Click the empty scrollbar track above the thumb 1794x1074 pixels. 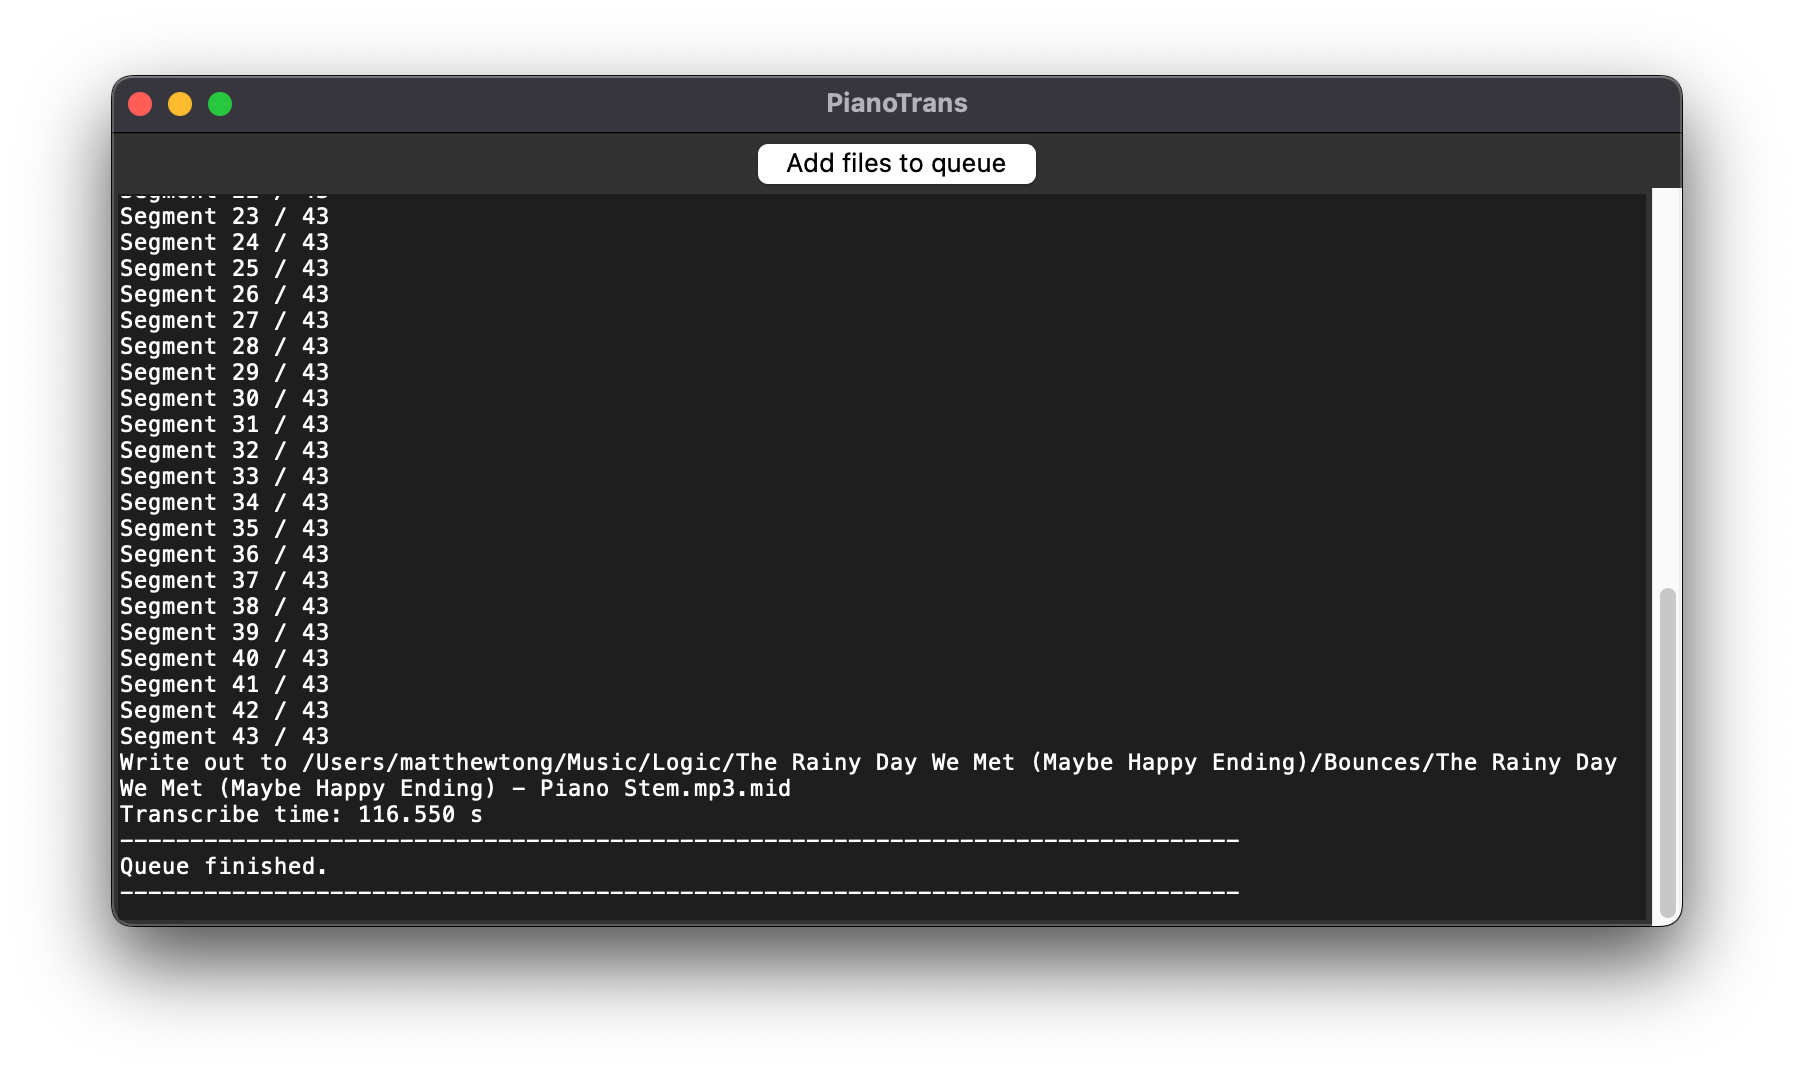click(x=1666, y=390)
